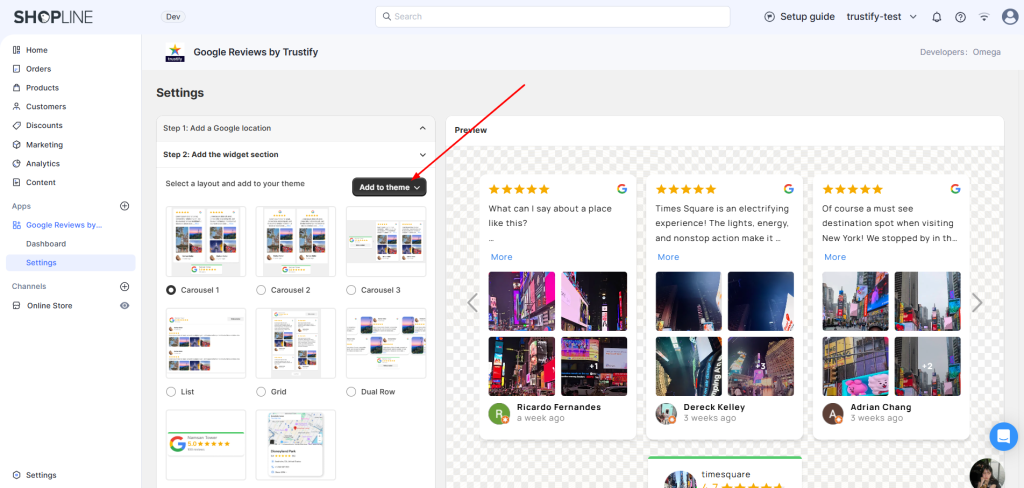The image size is (1024, 488).
Task: Open the blue chat support bubble
Action: coord(1004,436)
